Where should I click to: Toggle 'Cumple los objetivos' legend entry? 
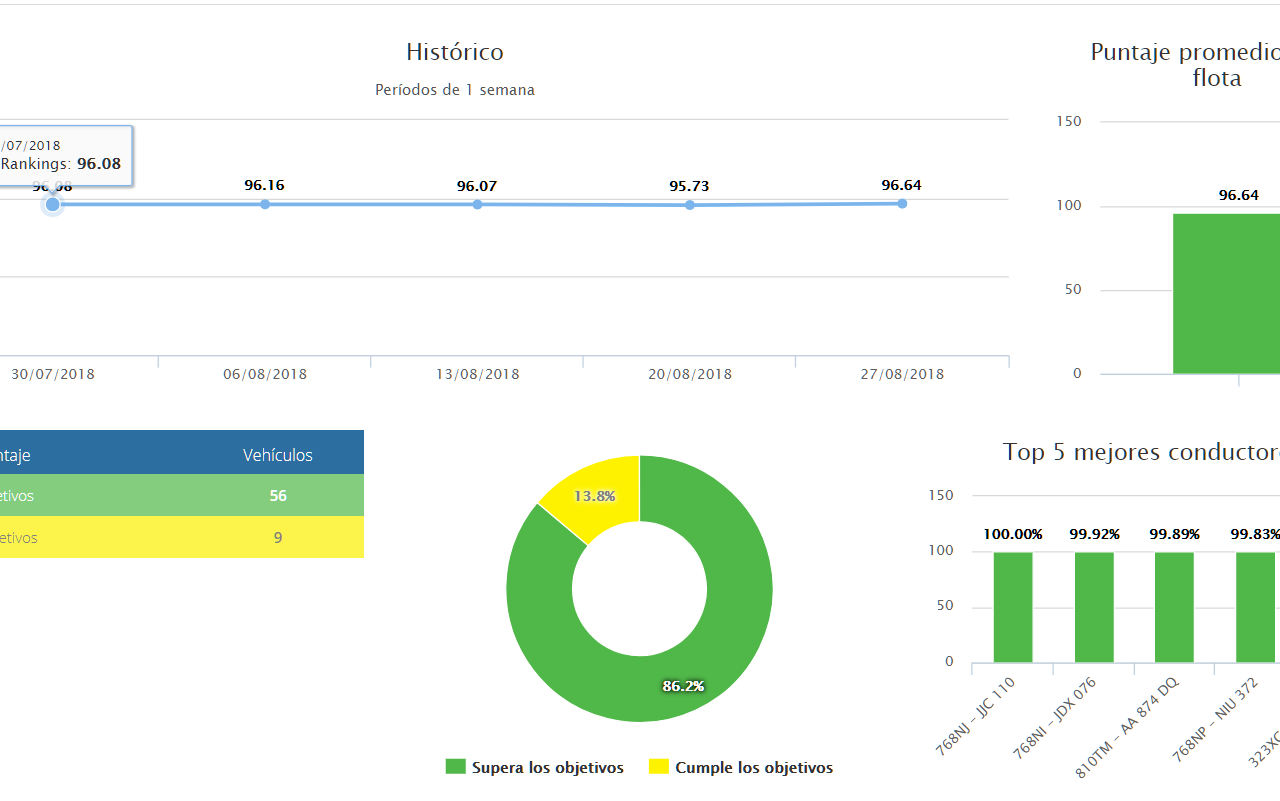pyautogui.click(x=741, y=767)
